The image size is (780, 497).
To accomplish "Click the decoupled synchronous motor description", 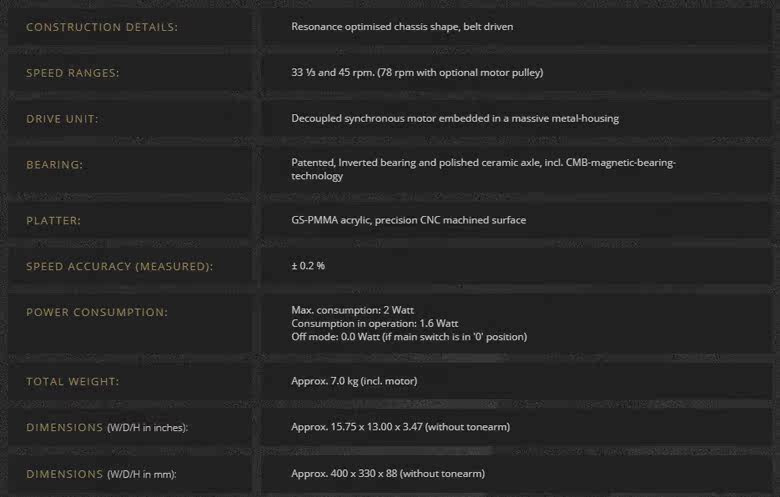I will point(455,118).
